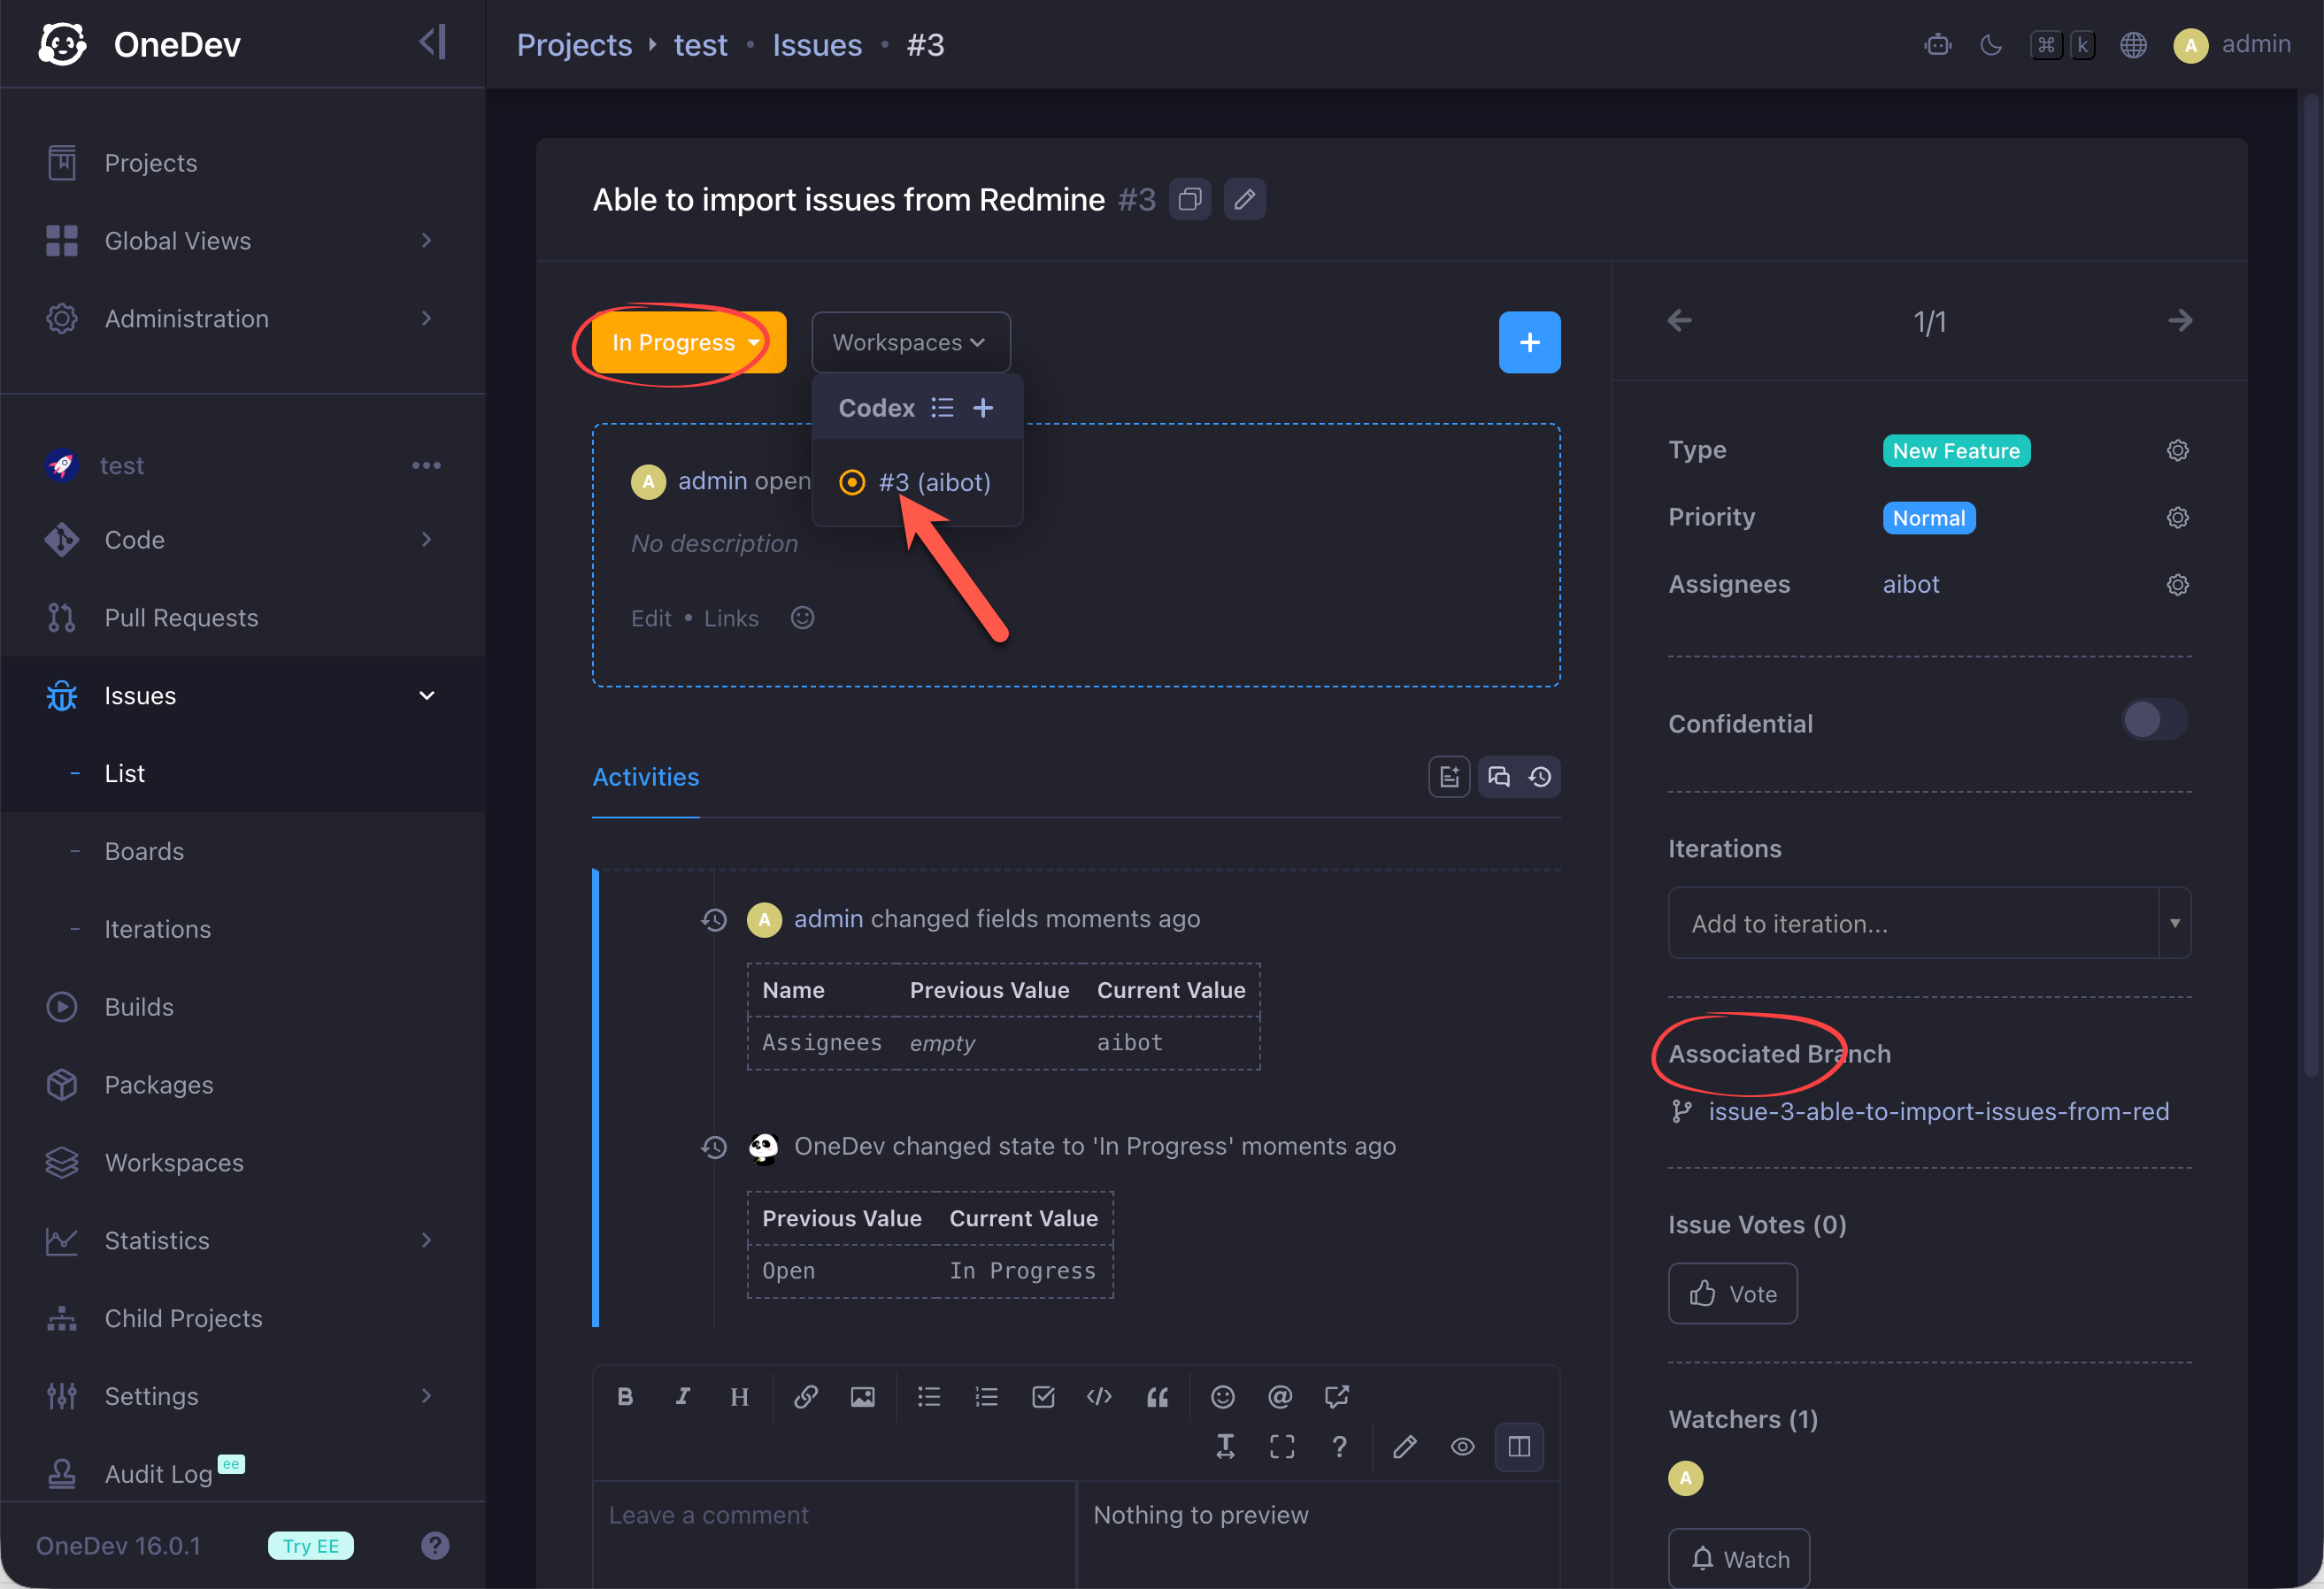Edit the Type field gear icon
This screenshot has width=2324, height=1589.
point(2177,450)
